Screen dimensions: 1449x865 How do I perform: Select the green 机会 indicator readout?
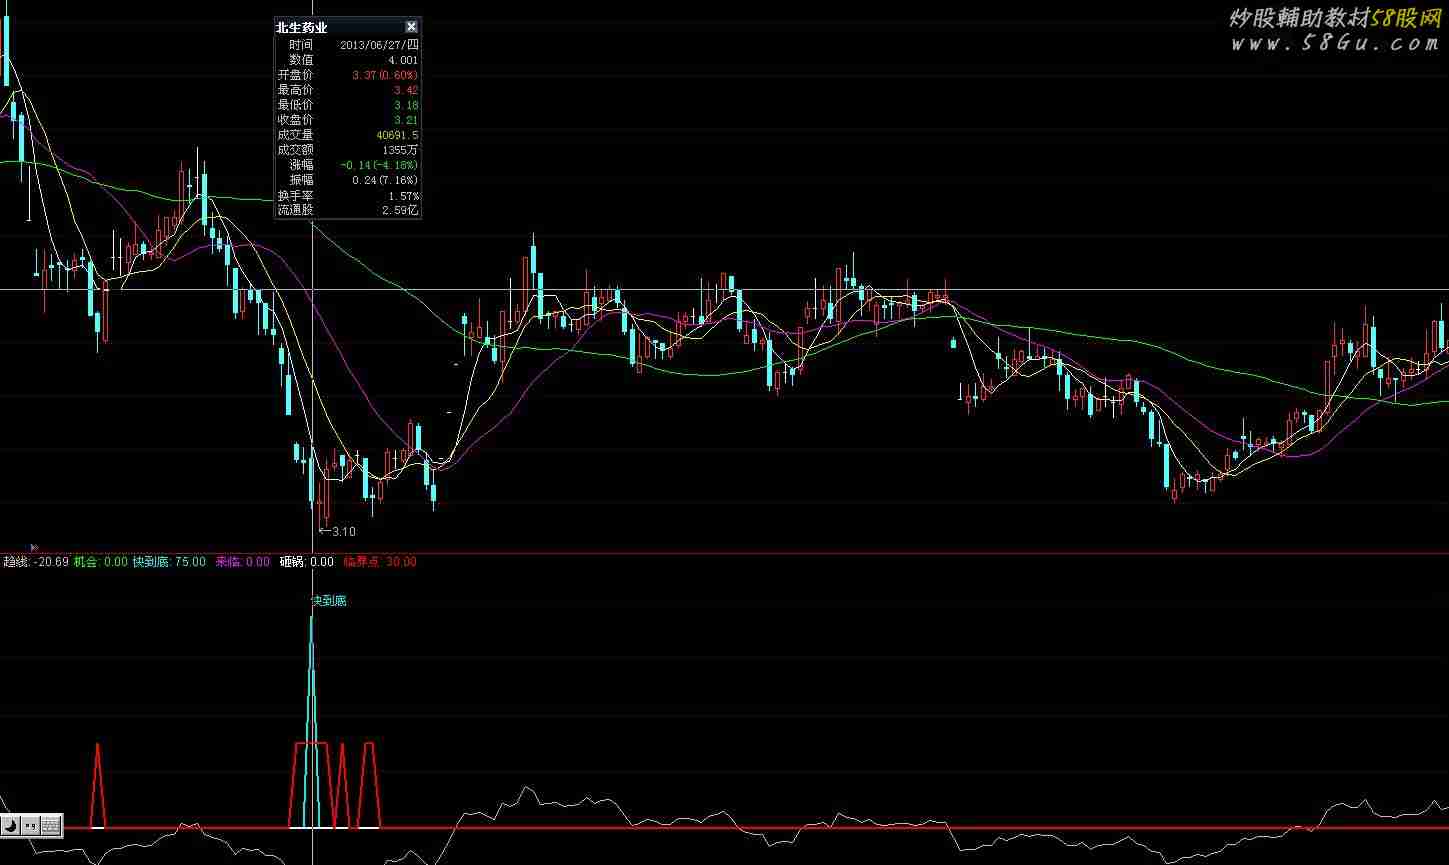101,562
